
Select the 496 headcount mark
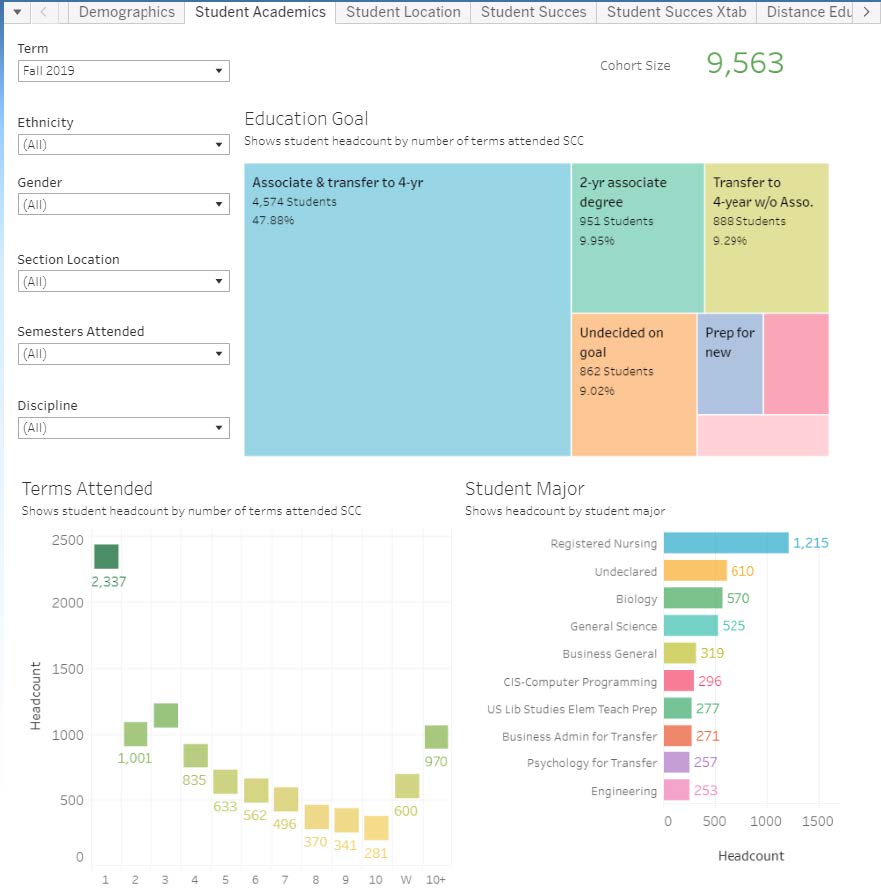(286, 799)
